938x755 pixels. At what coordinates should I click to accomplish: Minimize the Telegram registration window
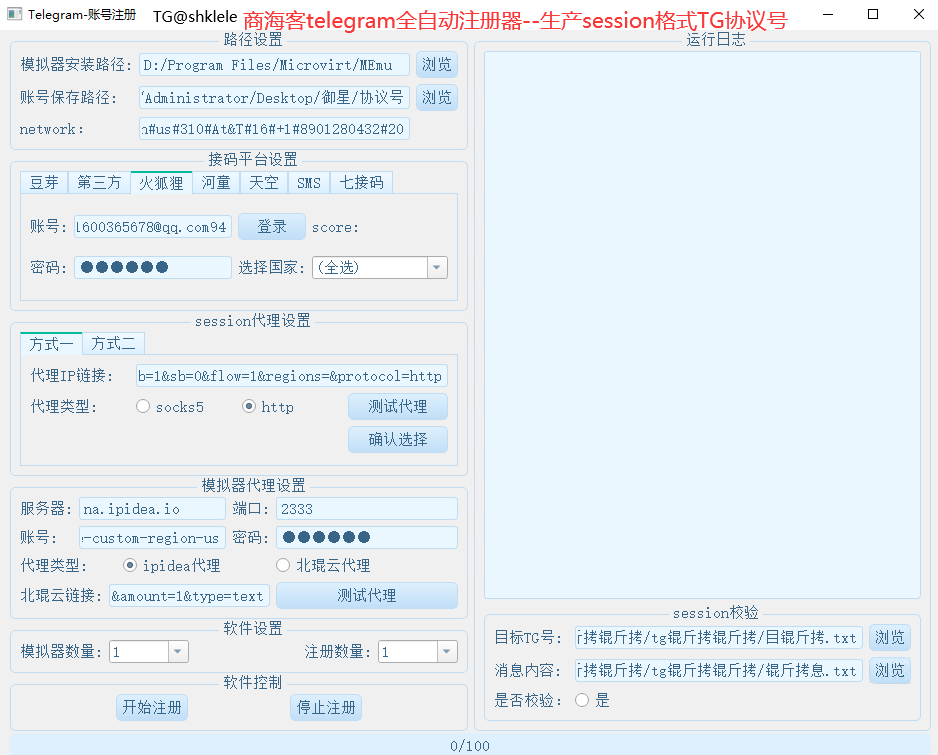pyautogui.click(x=829, y=14)
